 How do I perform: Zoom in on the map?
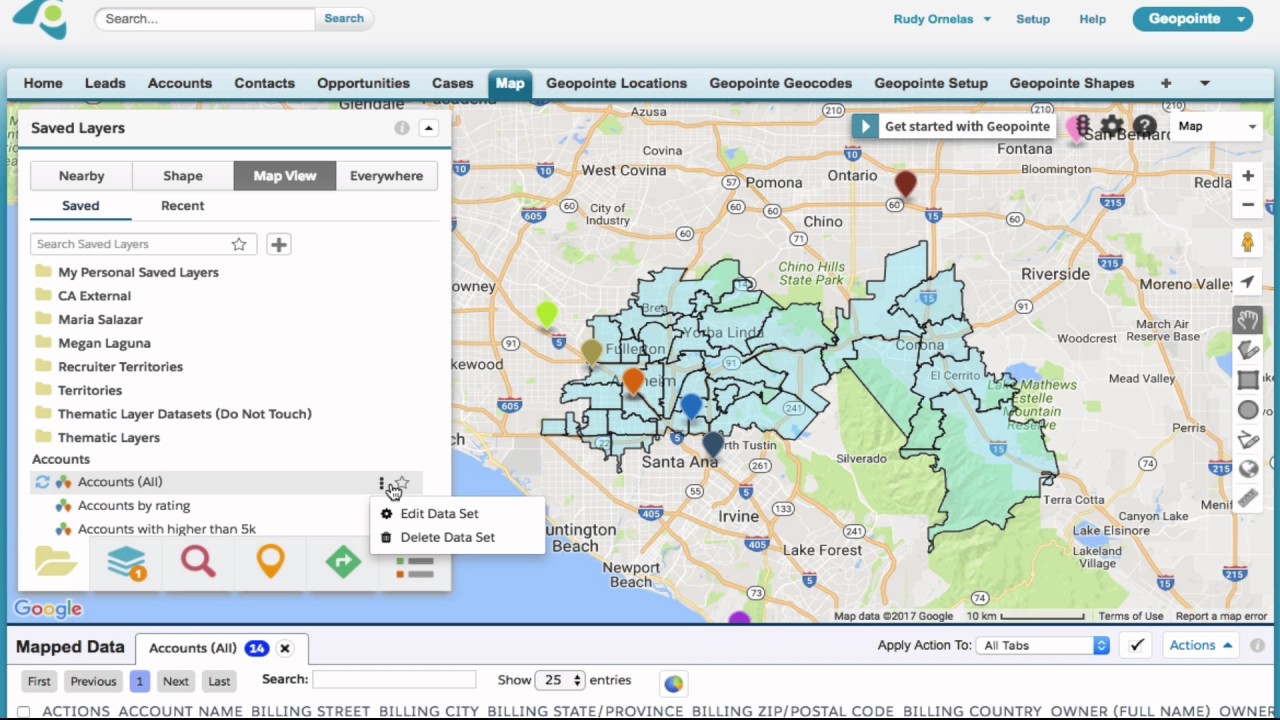(1248, 176)
